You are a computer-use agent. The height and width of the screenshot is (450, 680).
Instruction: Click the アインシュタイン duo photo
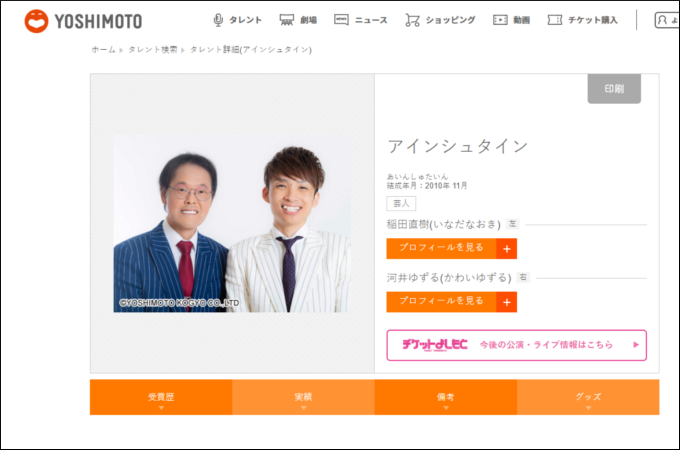pyautogui.click(x=232, y=223)
